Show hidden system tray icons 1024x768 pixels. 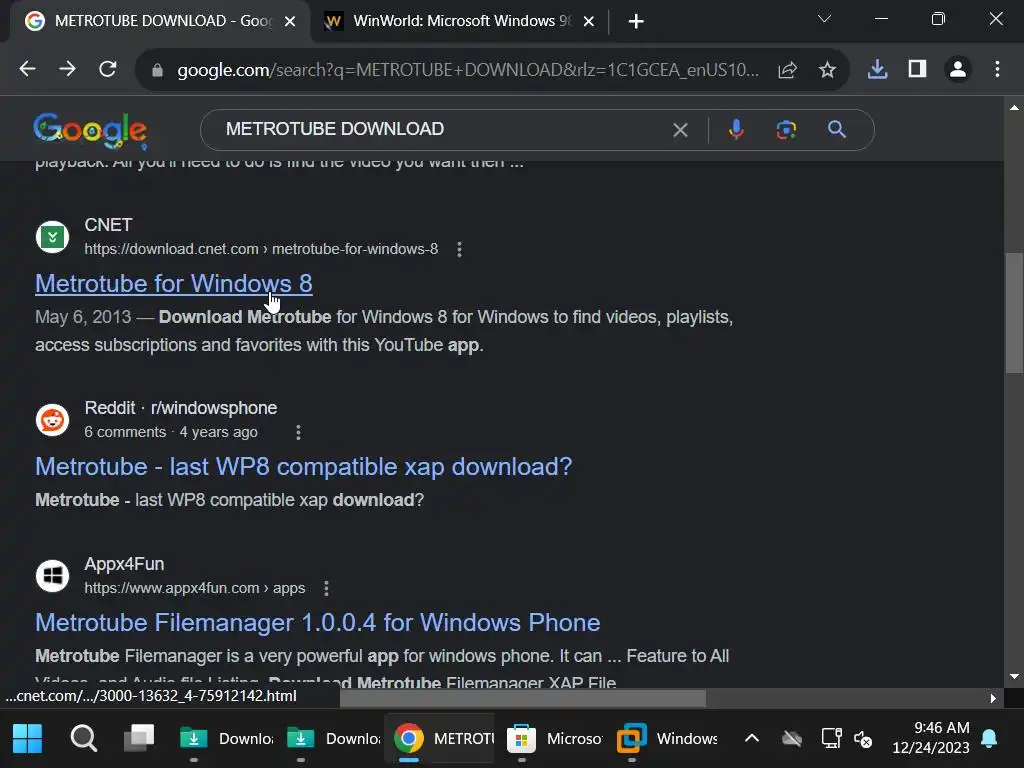click(x=752, y=739)
